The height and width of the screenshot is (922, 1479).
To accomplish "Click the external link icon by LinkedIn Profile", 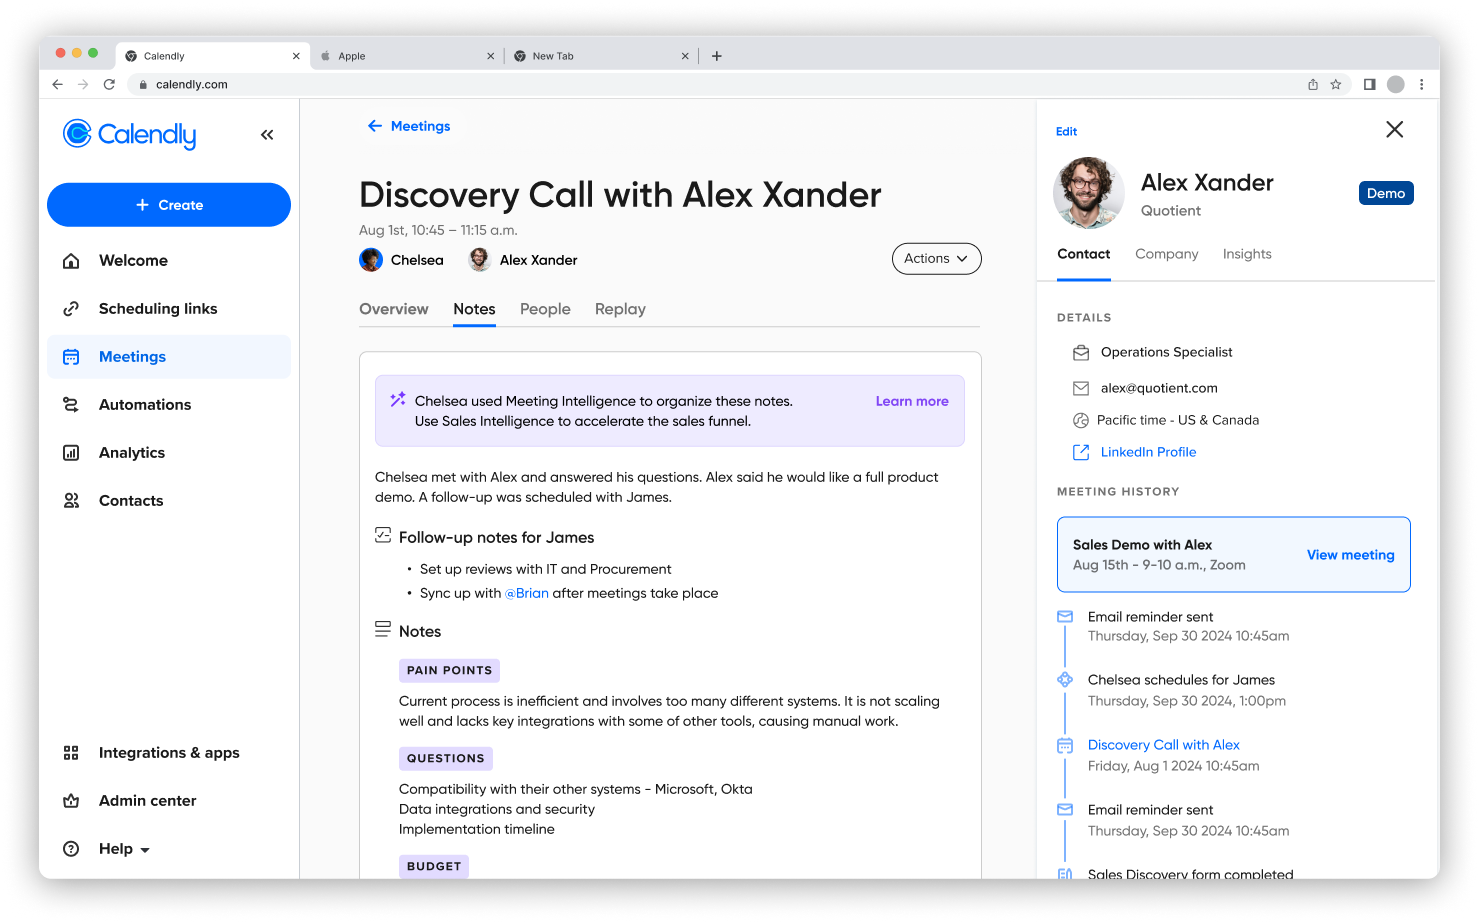I will 1081,453.
